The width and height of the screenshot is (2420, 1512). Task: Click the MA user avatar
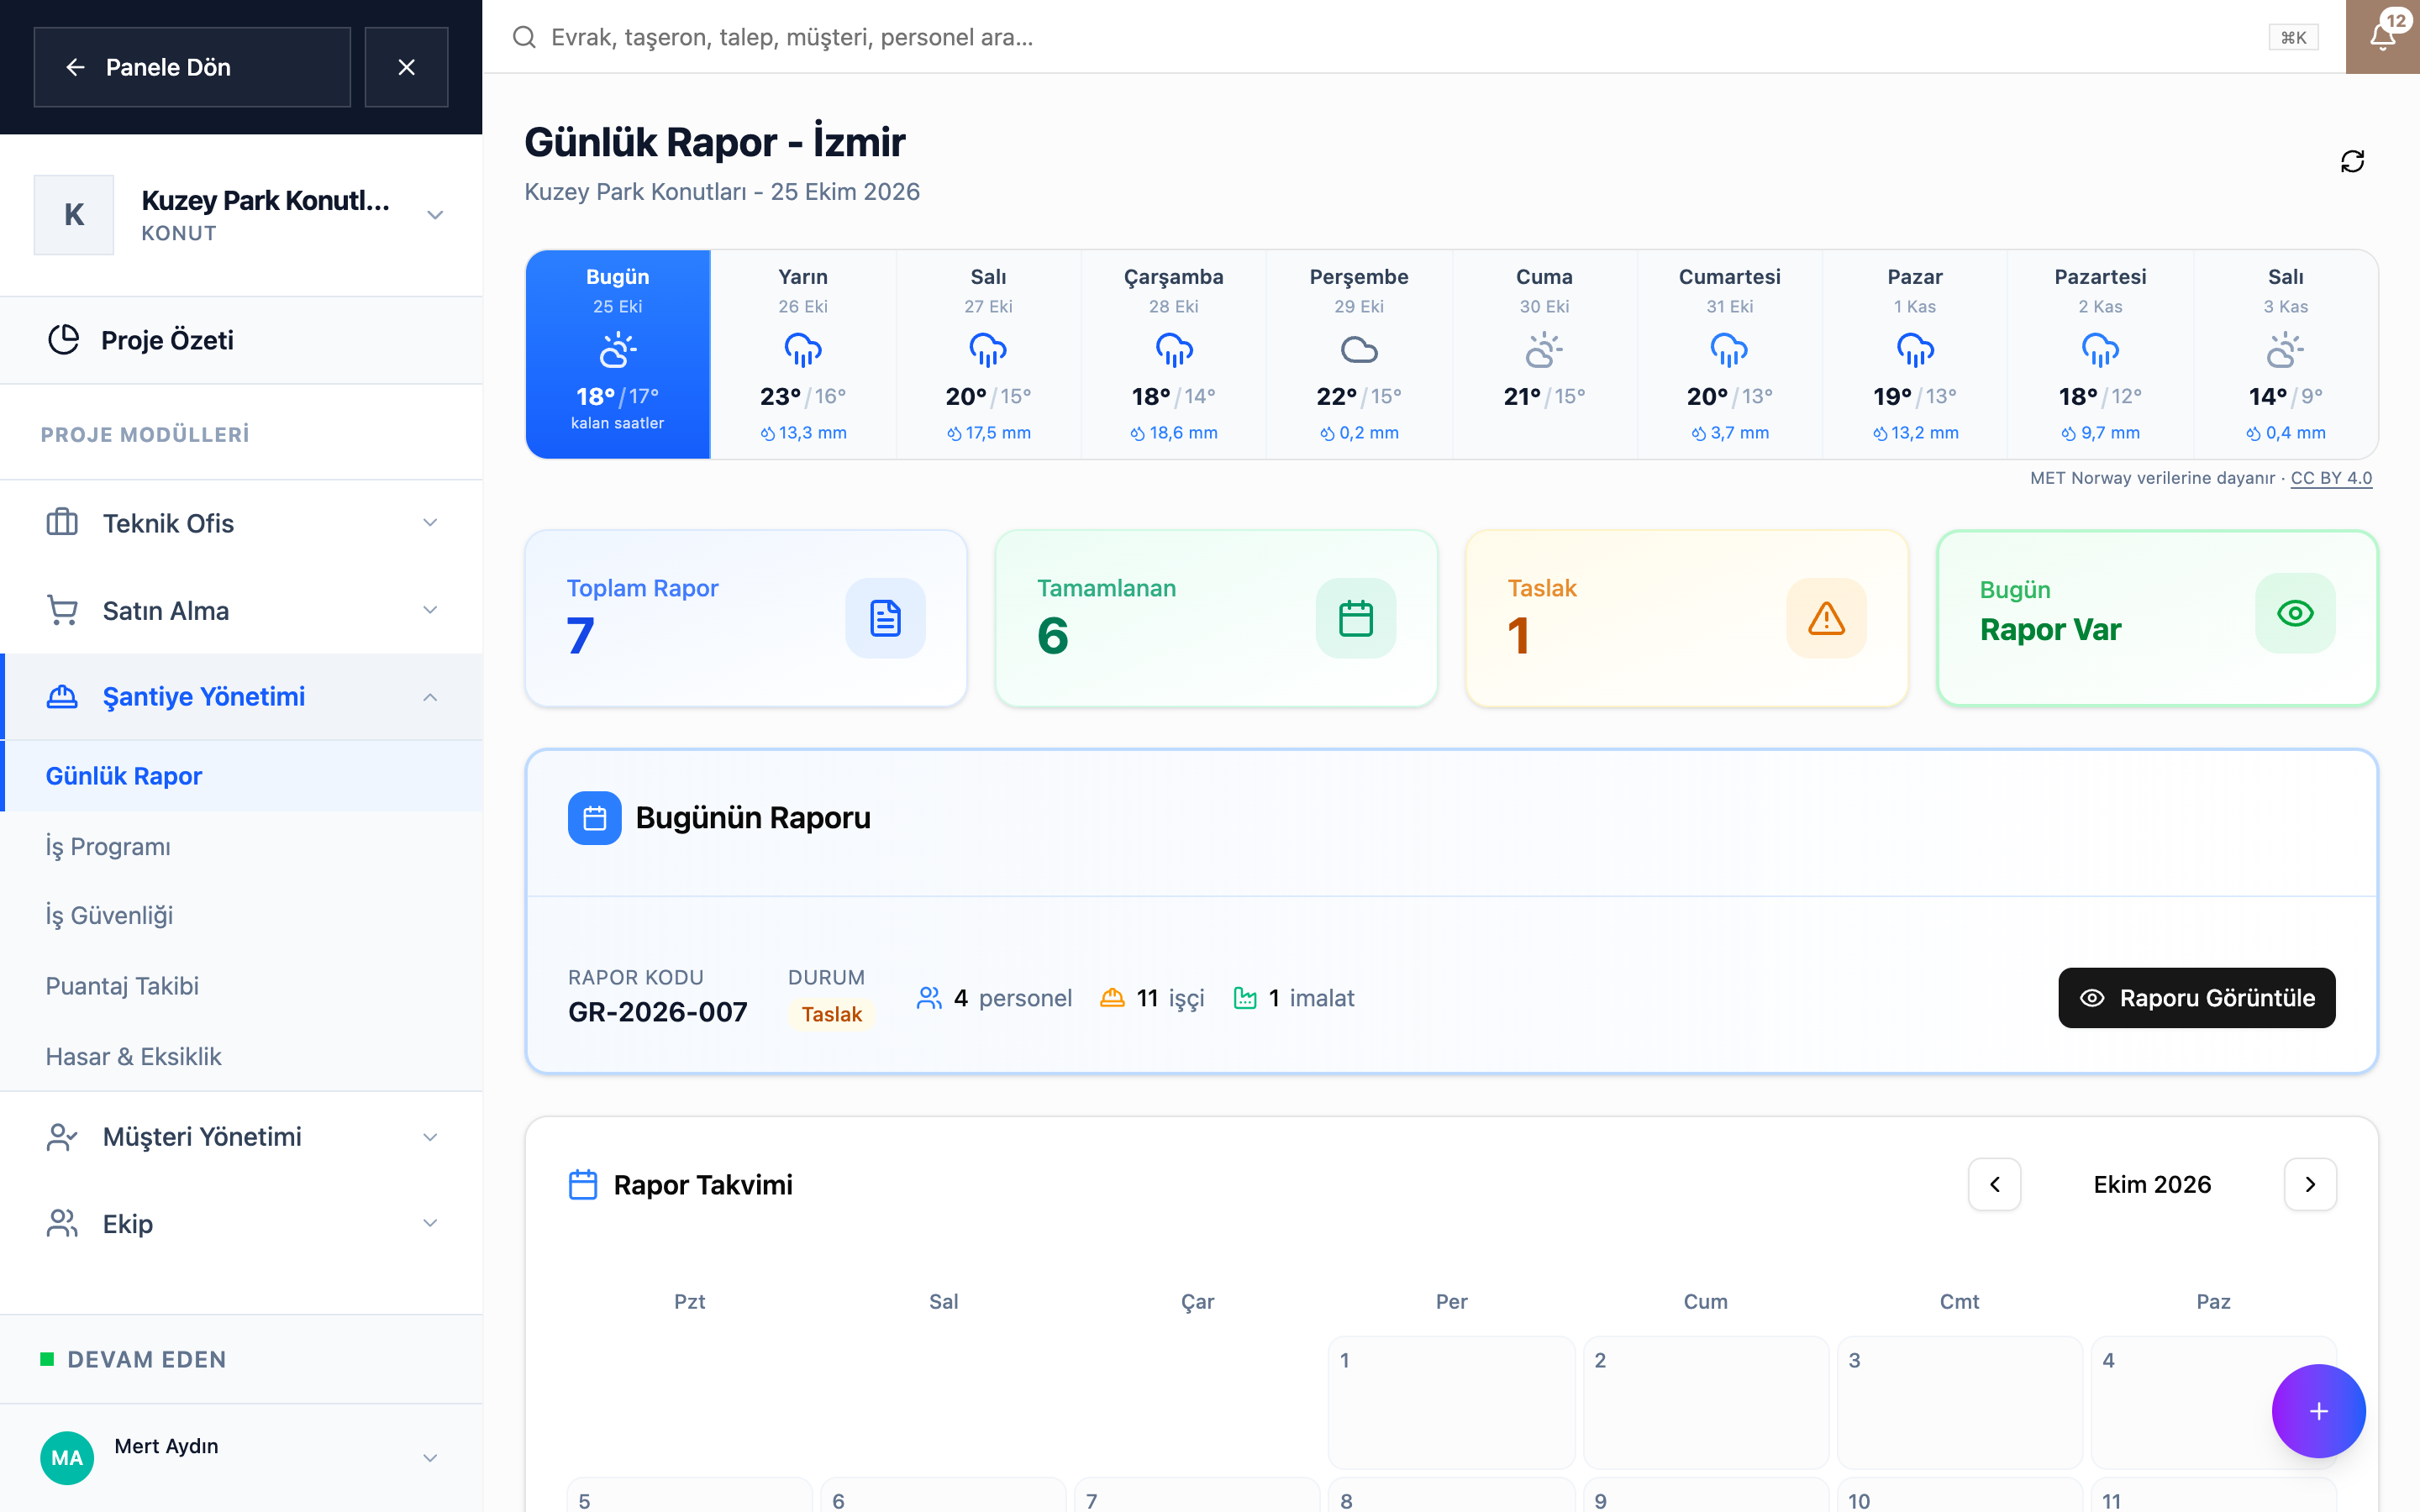coord(67,1457)
